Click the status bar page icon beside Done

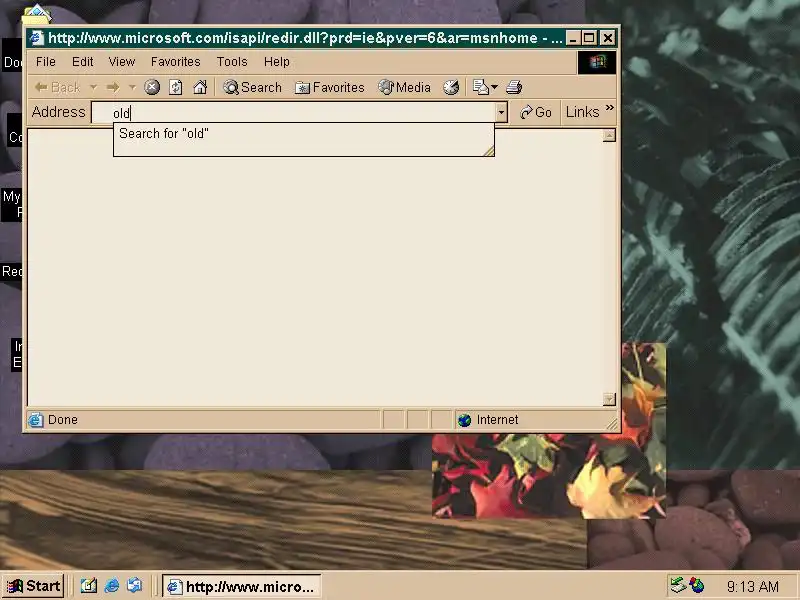point(36,420)
